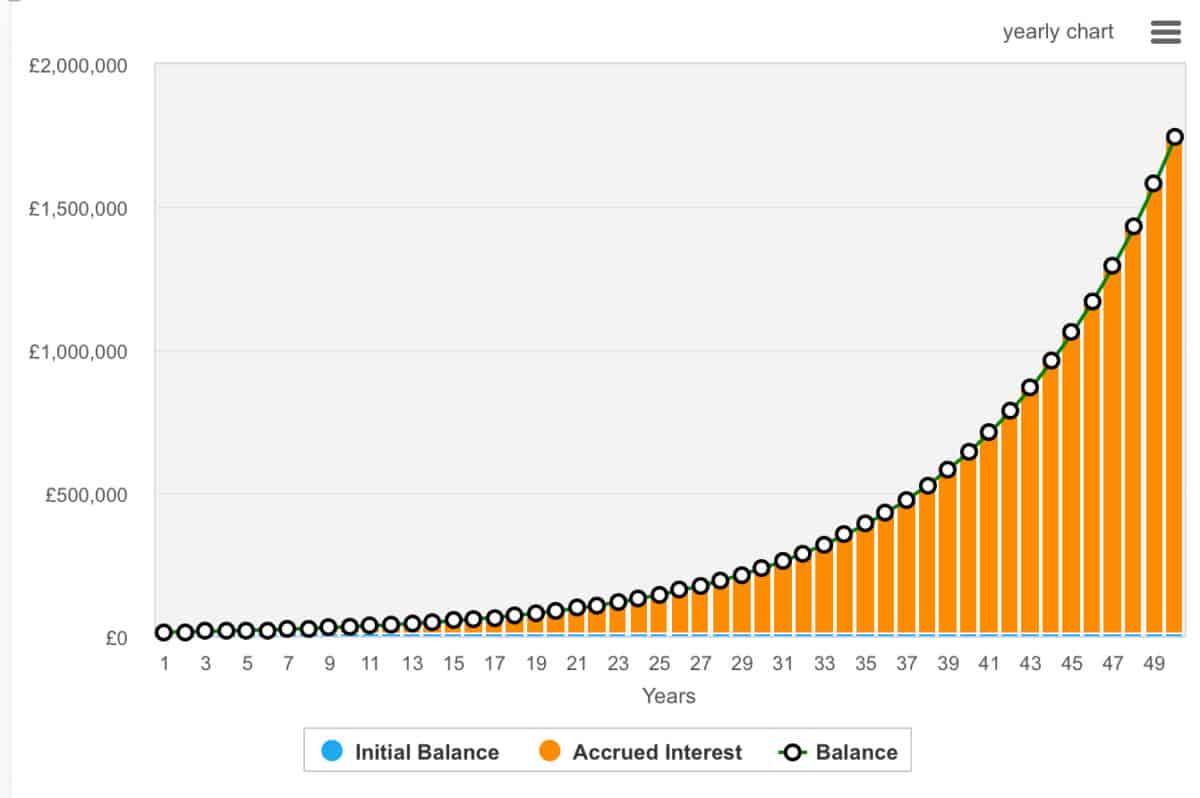1200x798 pixels.
Task: Select the year 45 balance marker
Action: [1071, 332]
